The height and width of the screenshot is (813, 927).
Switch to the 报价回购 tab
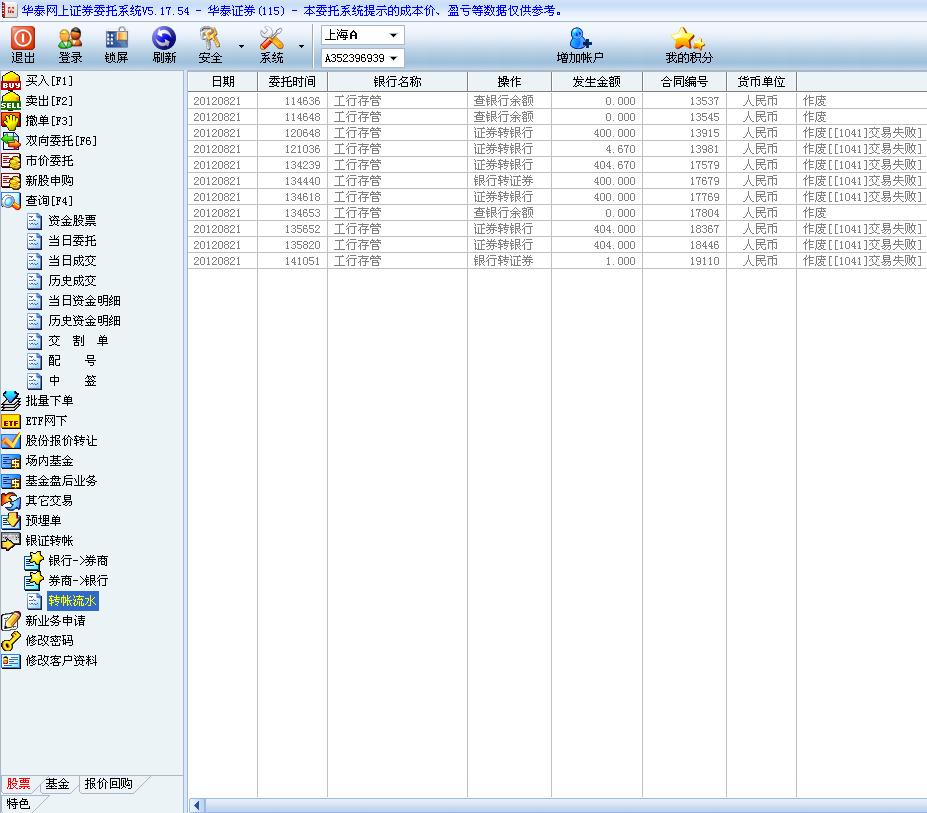tap(108, 784)
